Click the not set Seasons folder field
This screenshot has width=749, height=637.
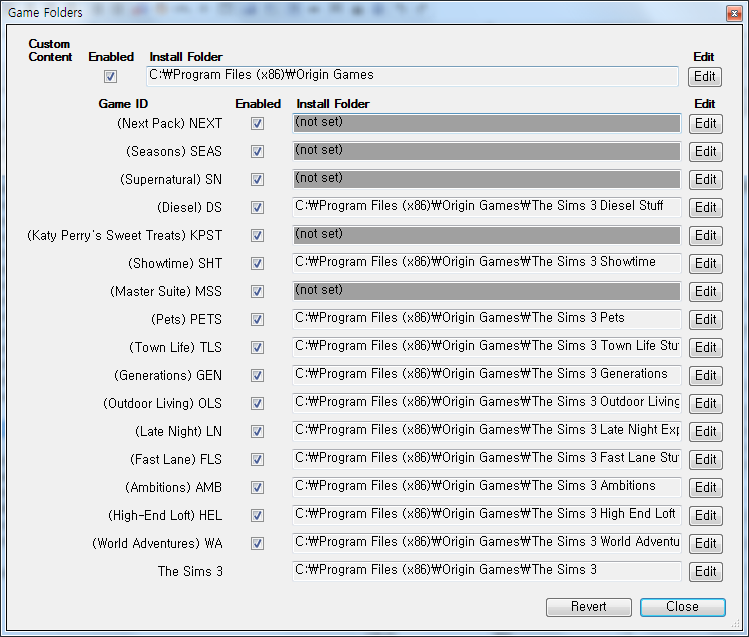tap(486, 151)
